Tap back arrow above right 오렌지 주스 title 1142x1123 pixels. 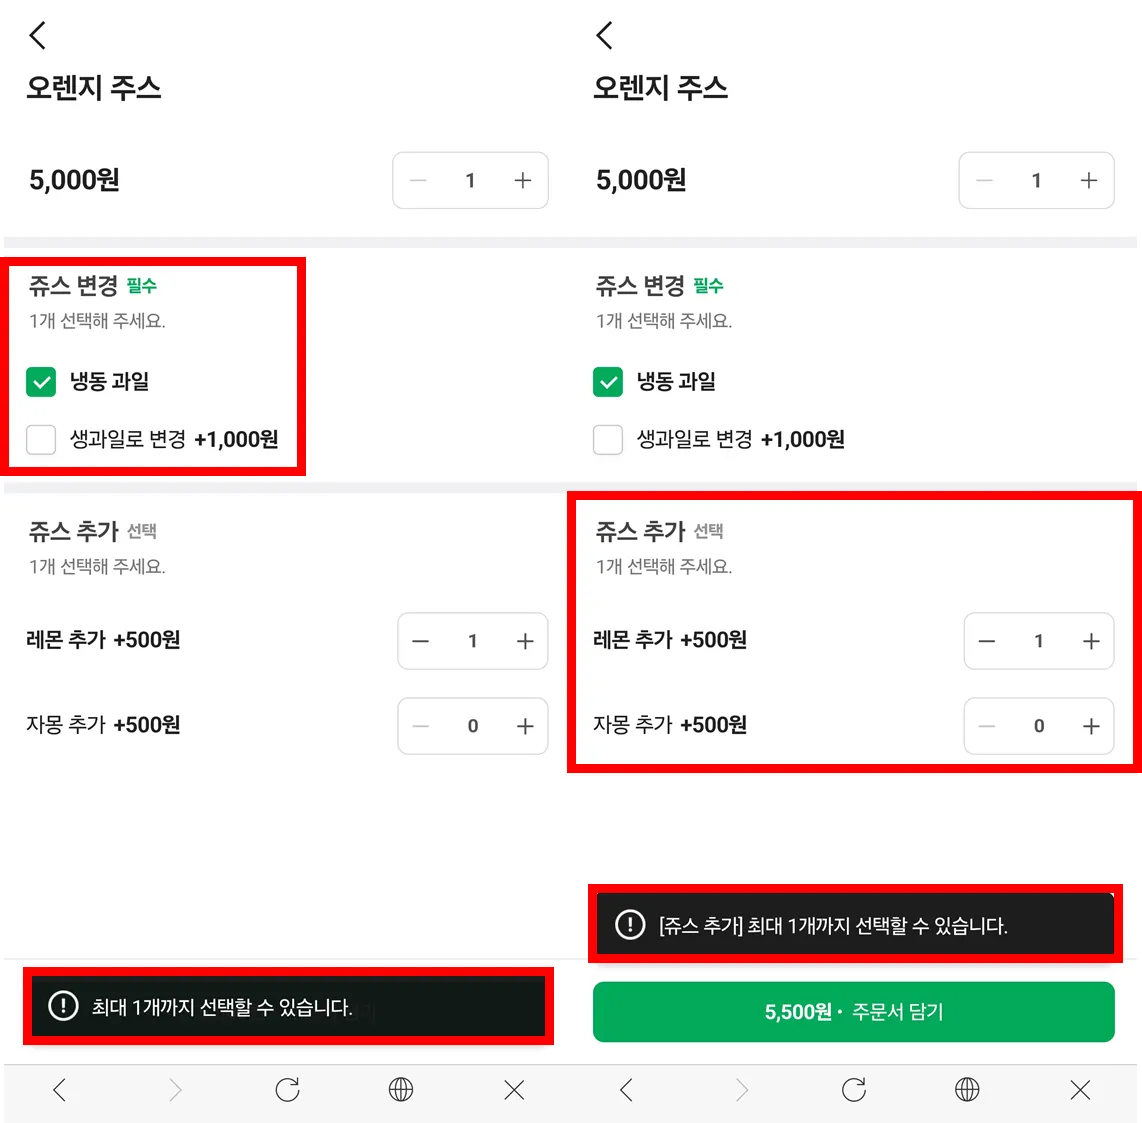click(x=604, y=36)
